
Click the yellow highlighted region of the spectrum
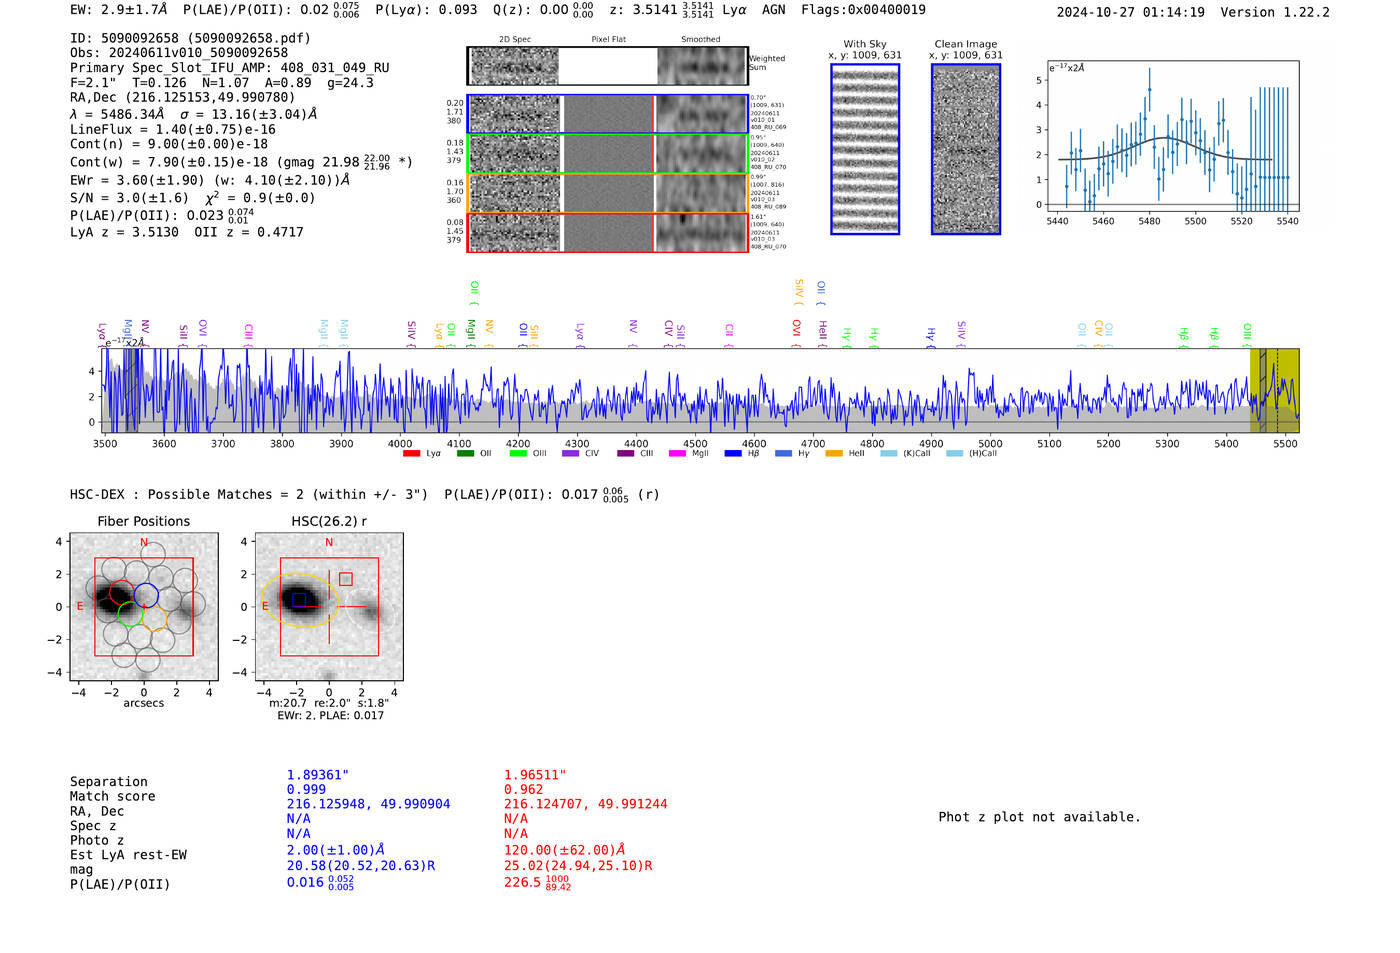1274,391
